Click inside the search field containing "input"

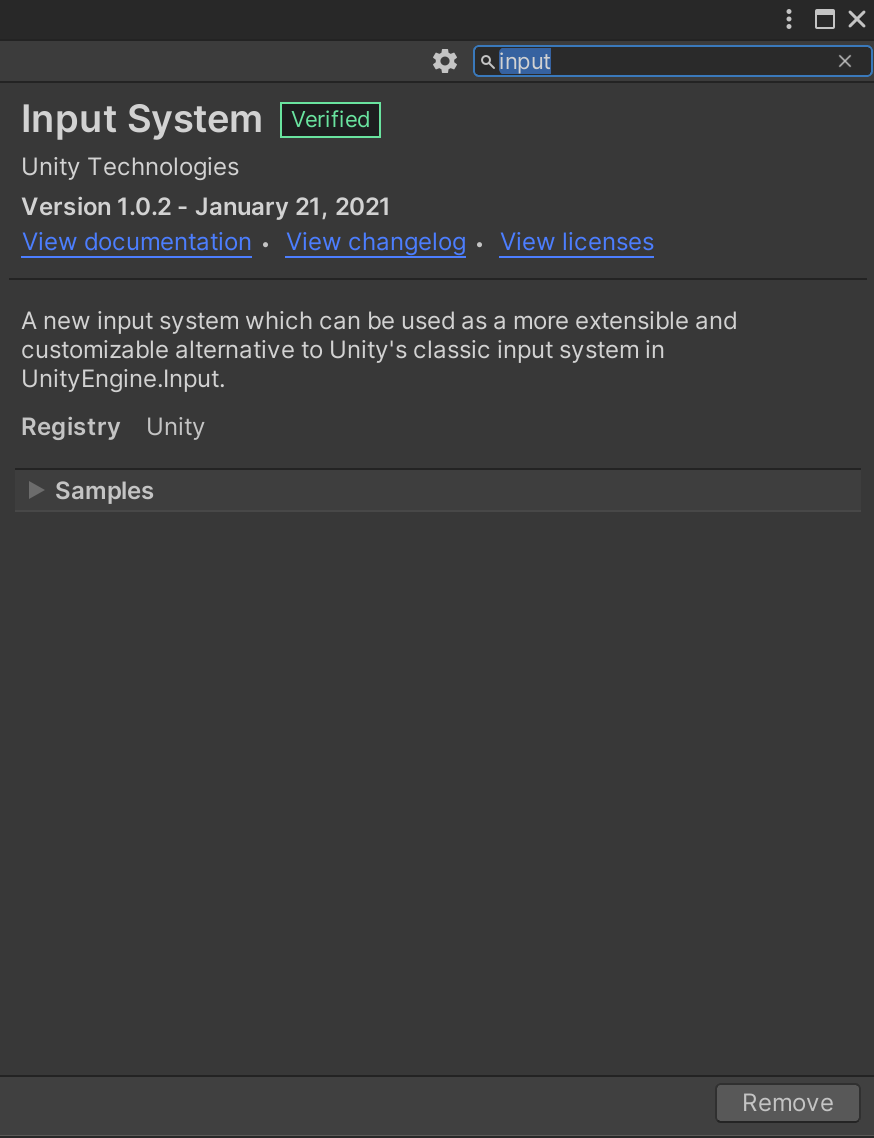click(673, 62)
